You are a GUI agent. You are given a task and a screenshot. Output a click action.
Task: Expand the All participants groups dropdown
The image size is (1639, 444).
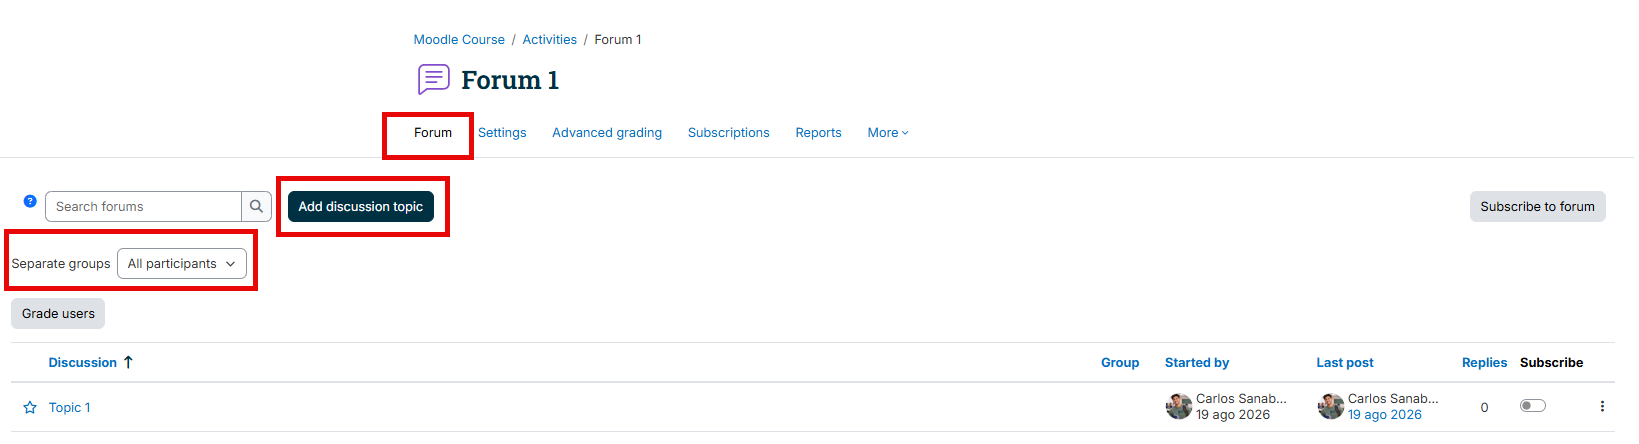[182, 264]
